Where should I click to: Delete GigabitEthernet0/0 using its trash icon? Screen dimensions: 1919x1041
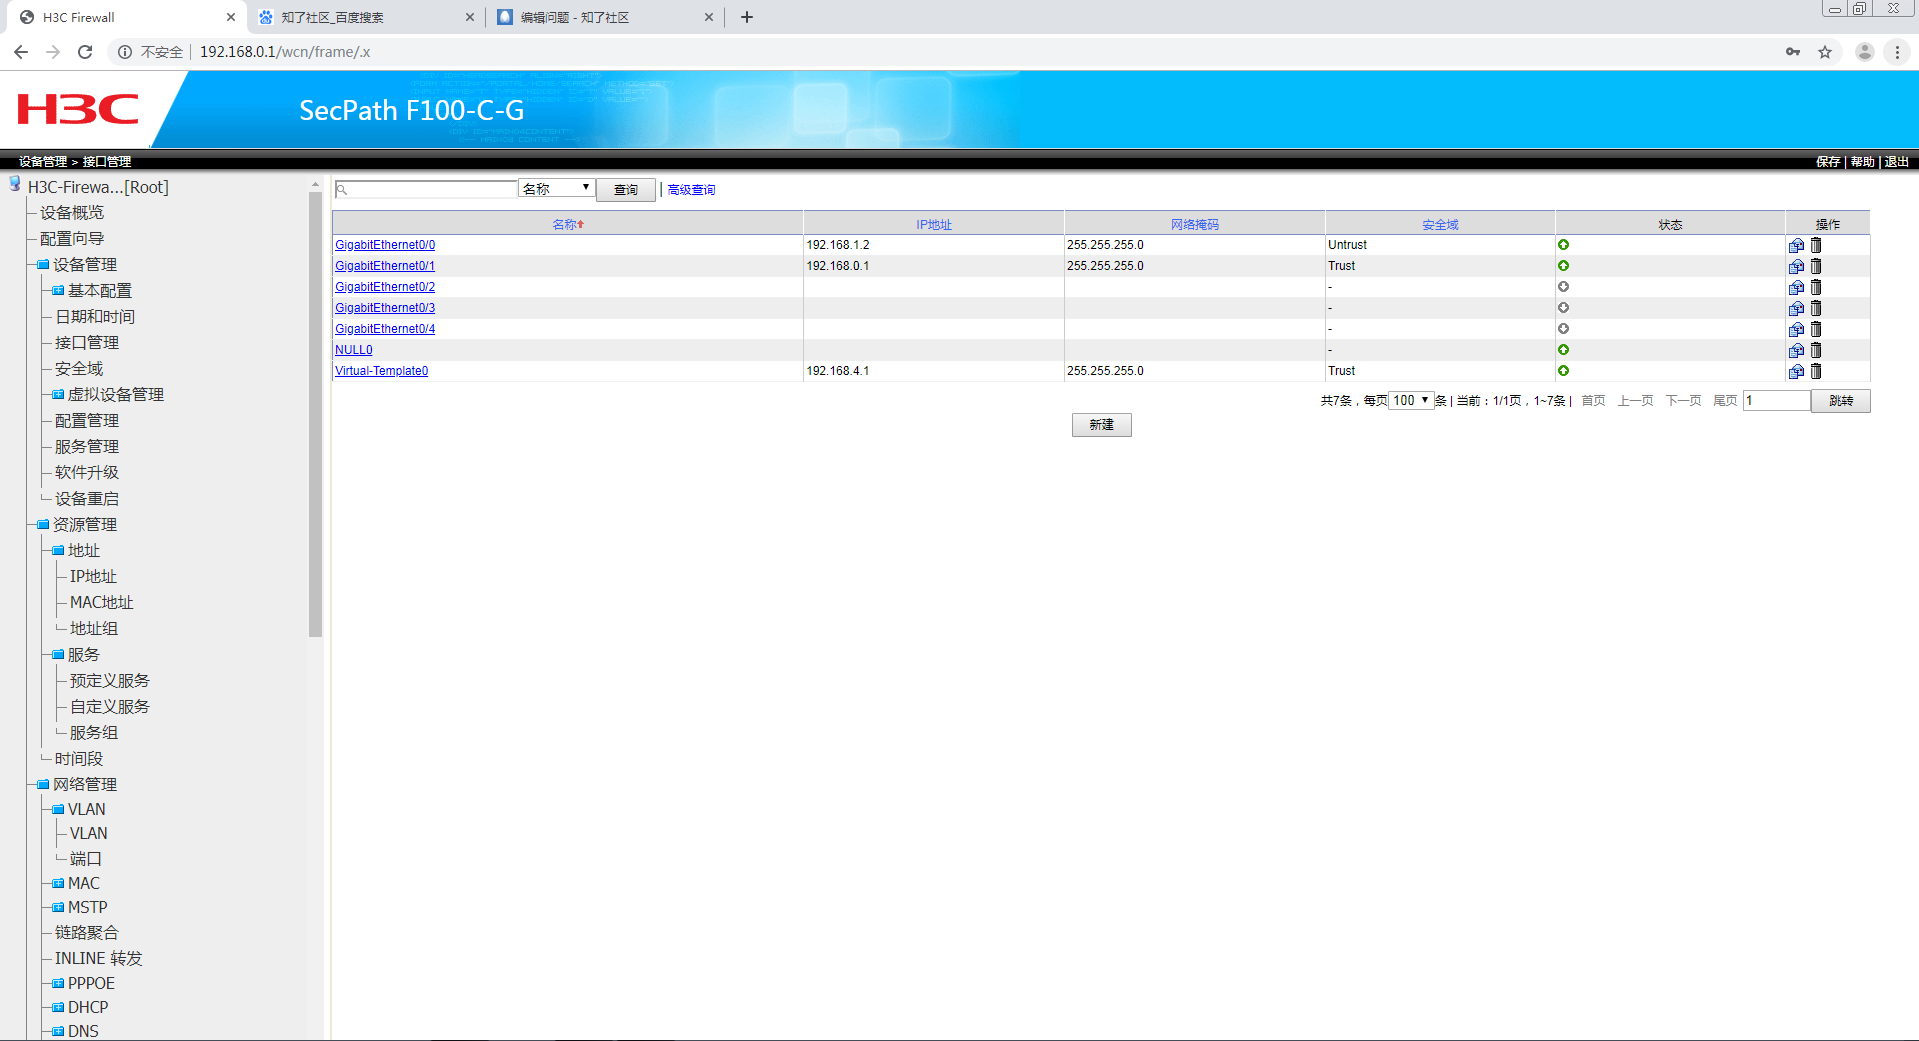tap(1816, 245)
